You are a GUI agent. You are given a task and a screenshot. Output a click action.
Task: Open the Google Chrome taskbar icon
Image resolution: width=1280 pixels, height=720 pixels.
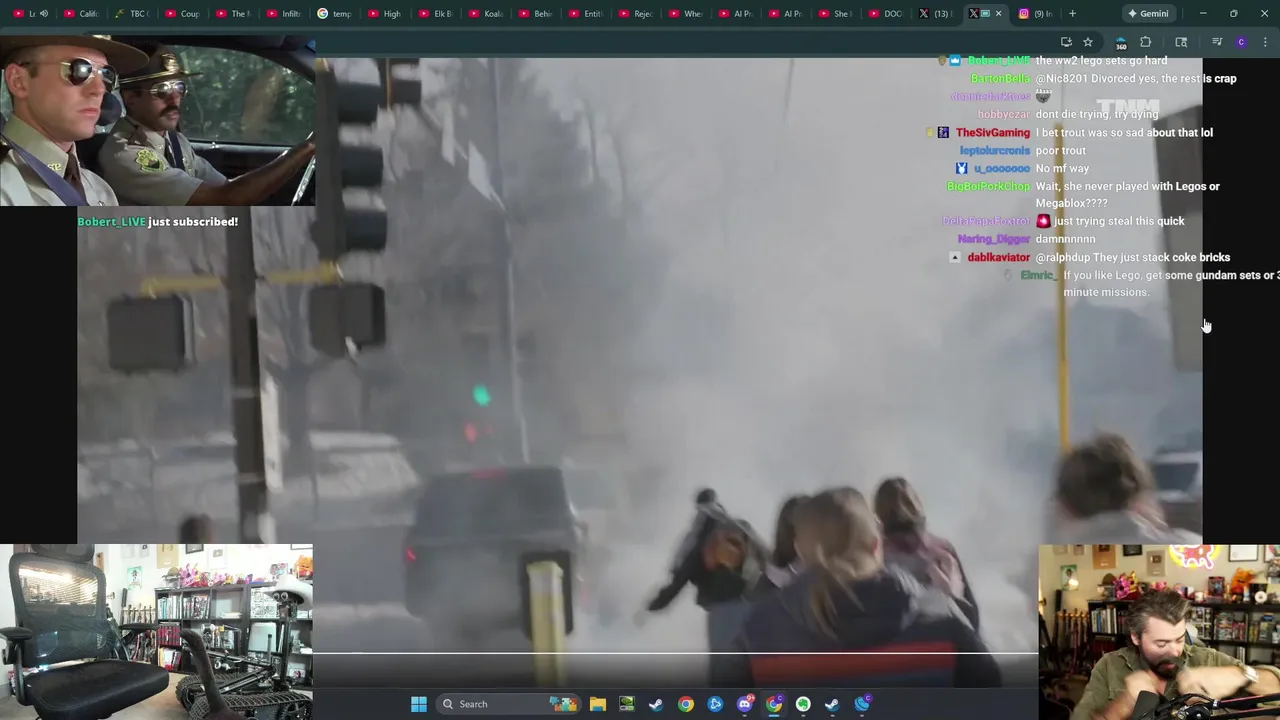pos(685,704)
